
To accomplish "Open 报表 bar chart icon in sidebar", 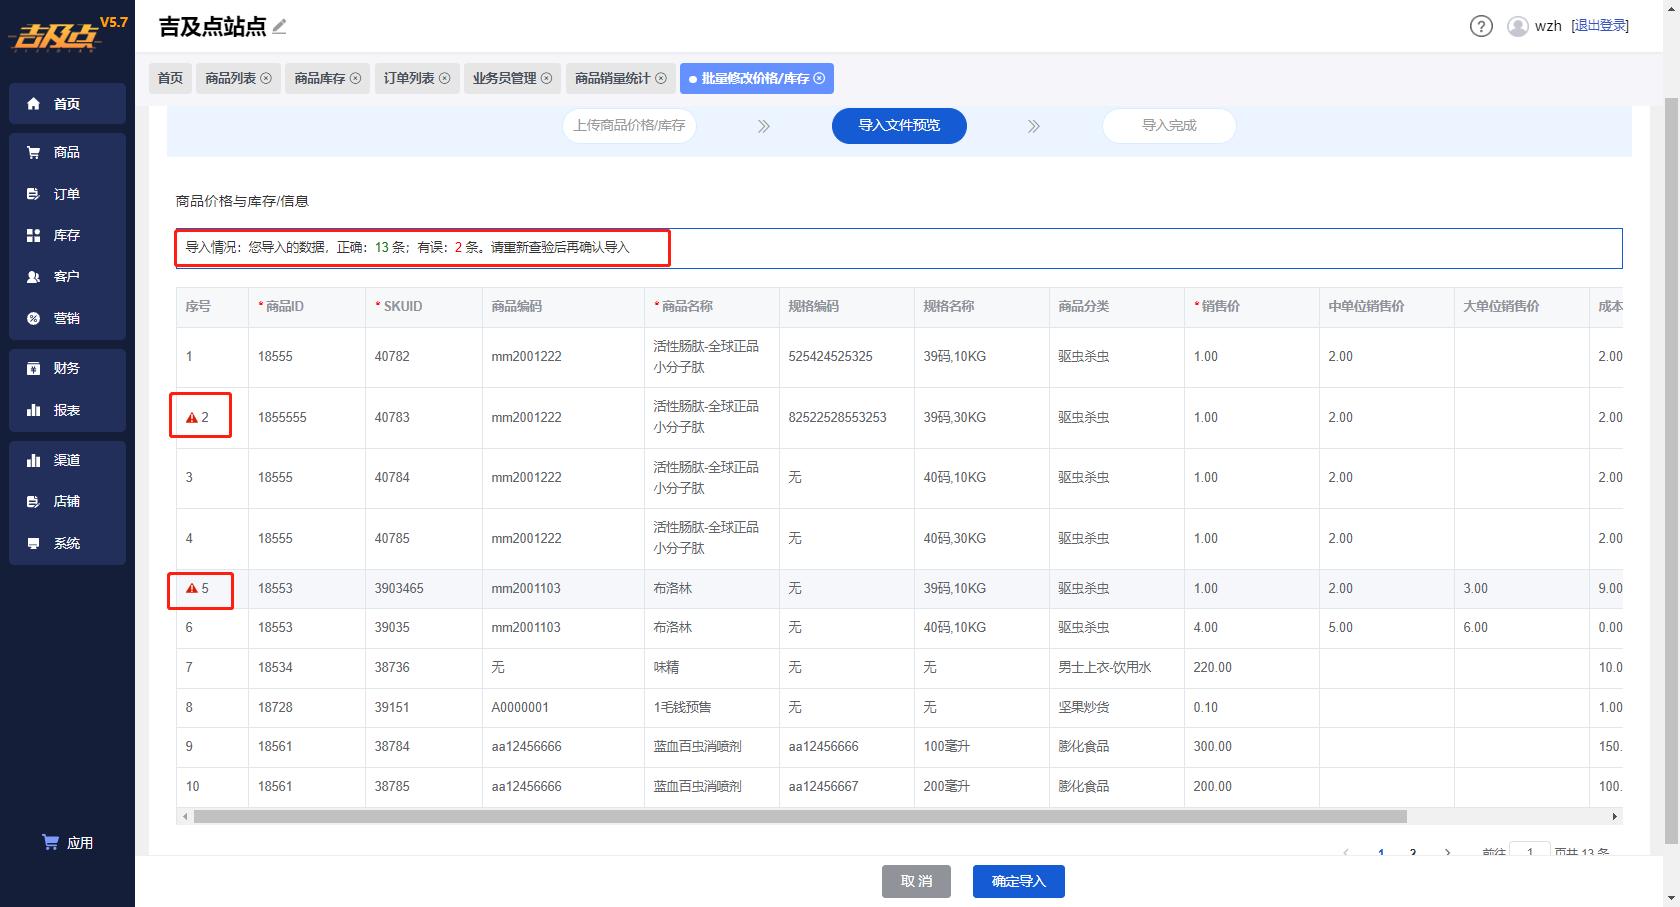I will [33, 410].
